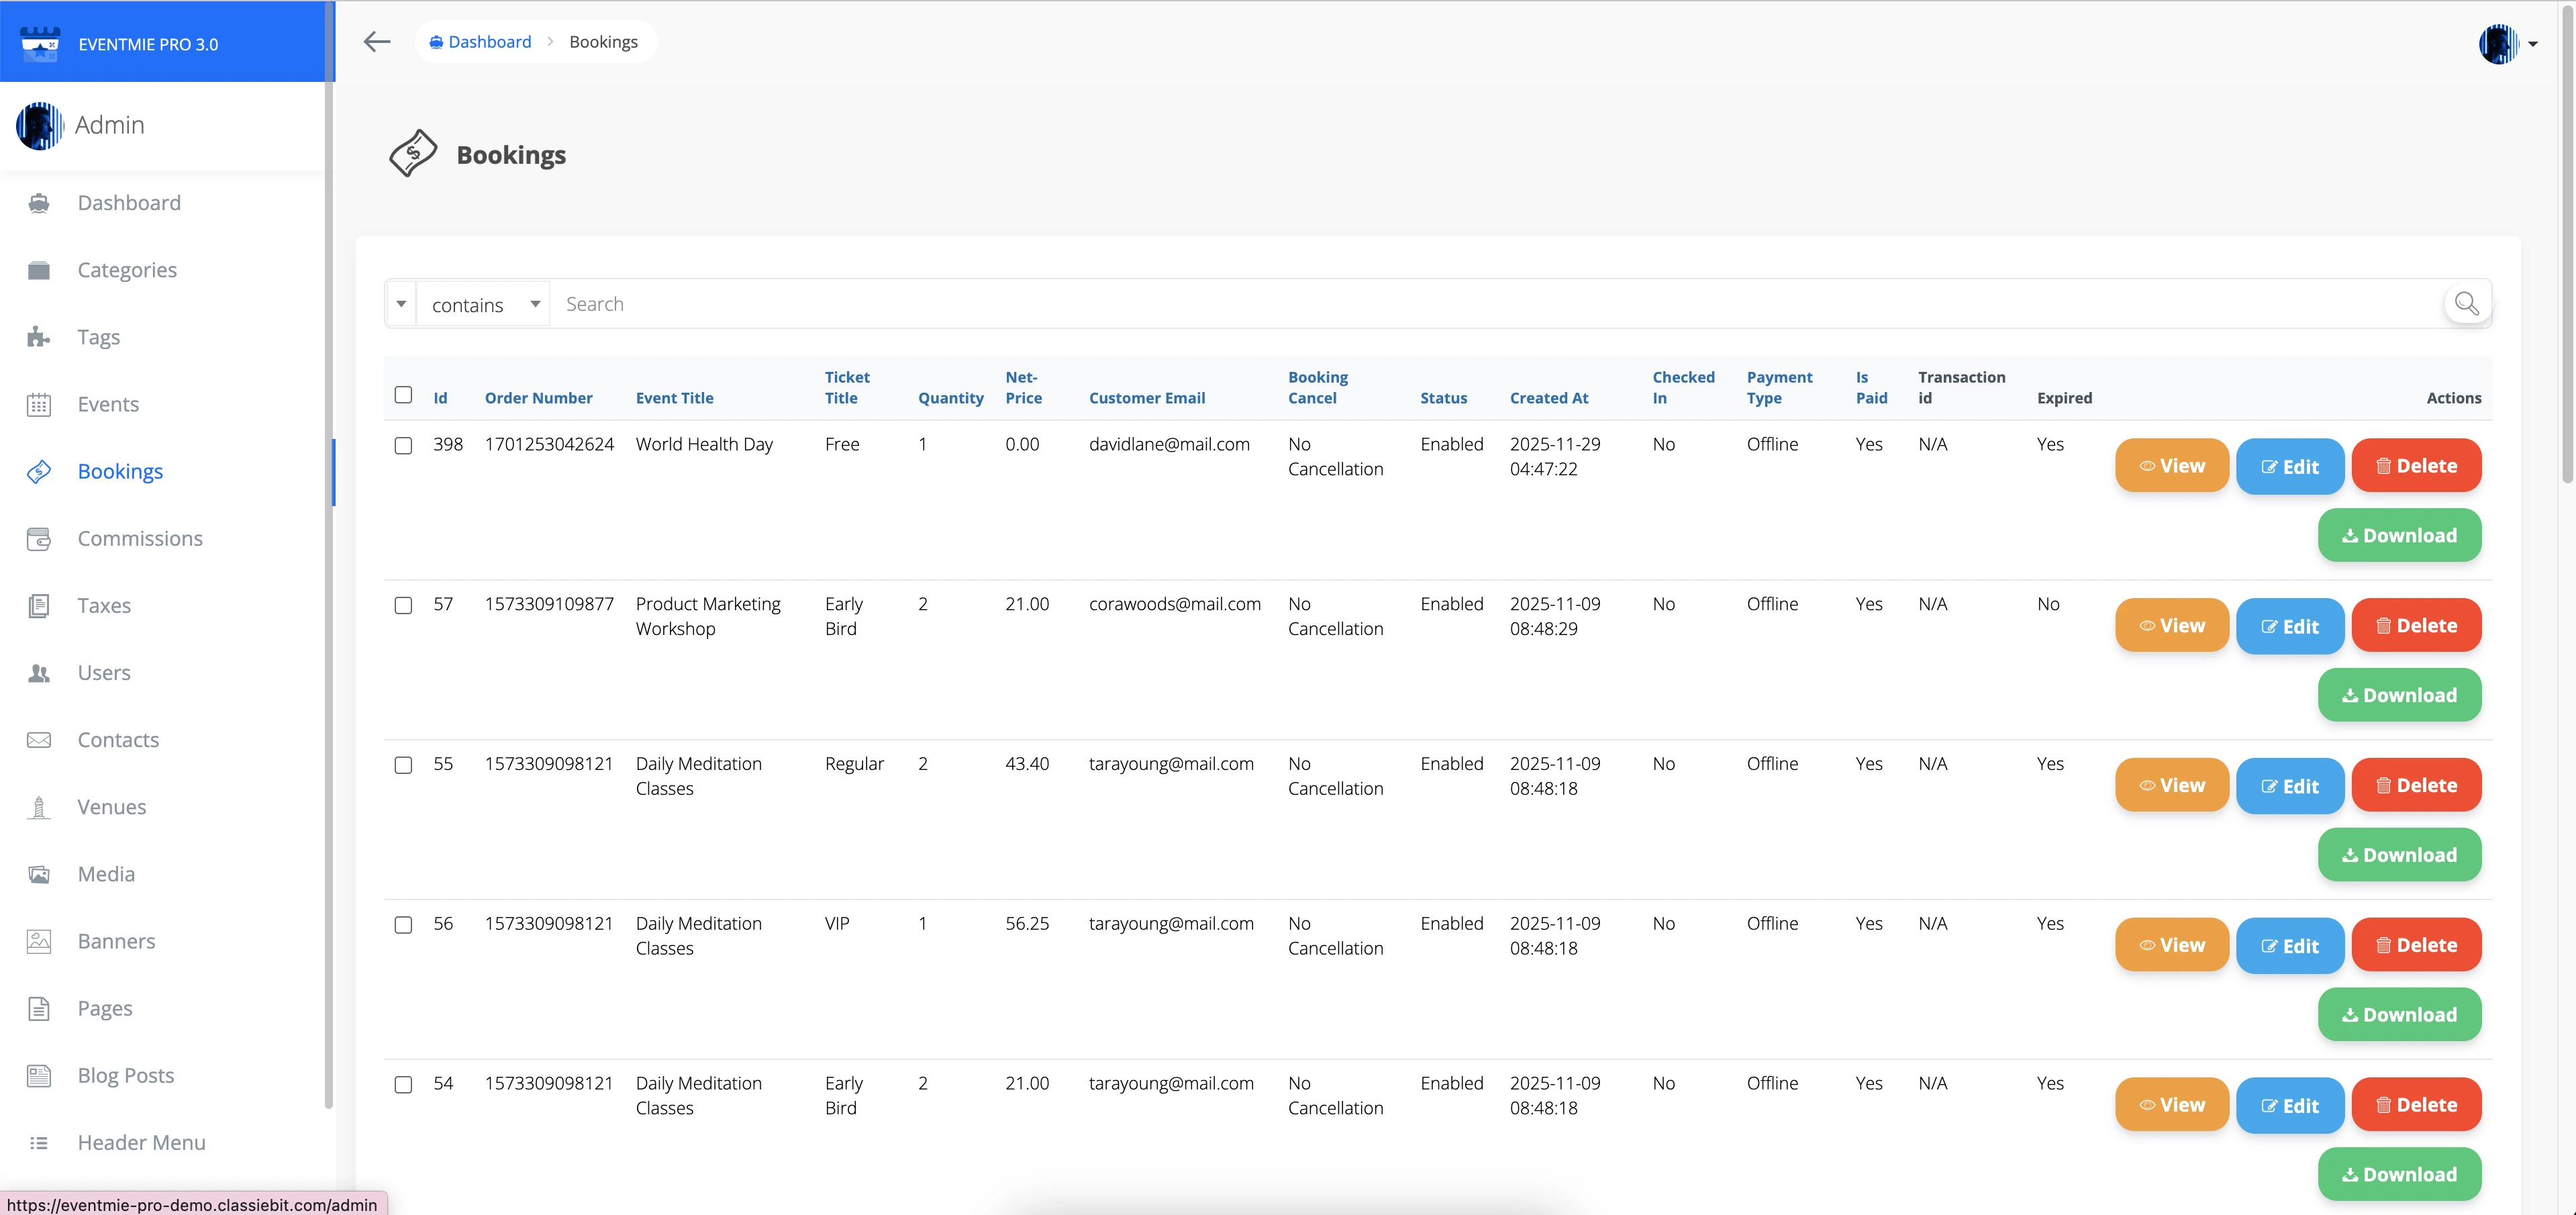Open the Contacts envelope icon

[39, 740]
